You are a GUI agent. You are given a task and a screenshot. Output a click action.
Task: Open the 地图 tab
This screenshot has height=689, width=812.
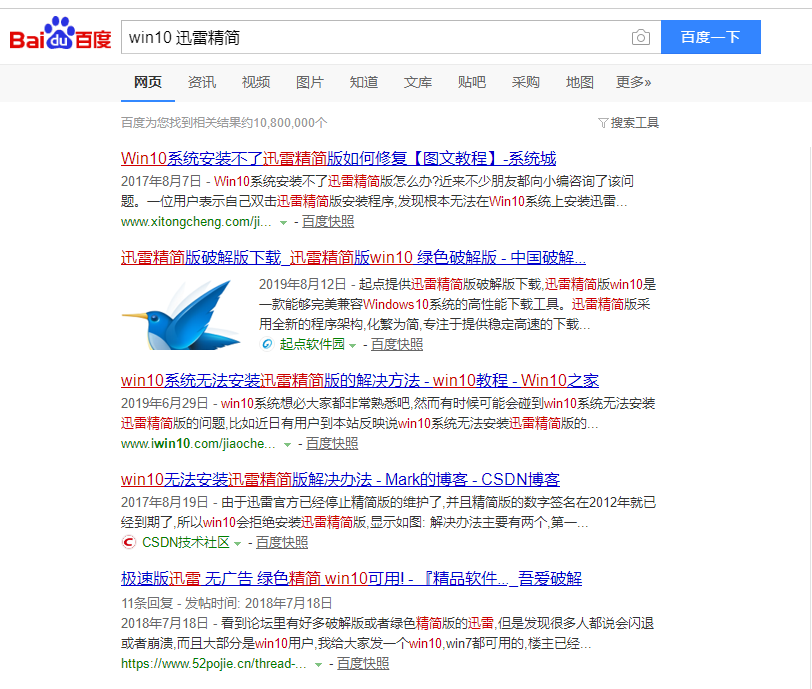pyautogui.click(x=579, y=82)
